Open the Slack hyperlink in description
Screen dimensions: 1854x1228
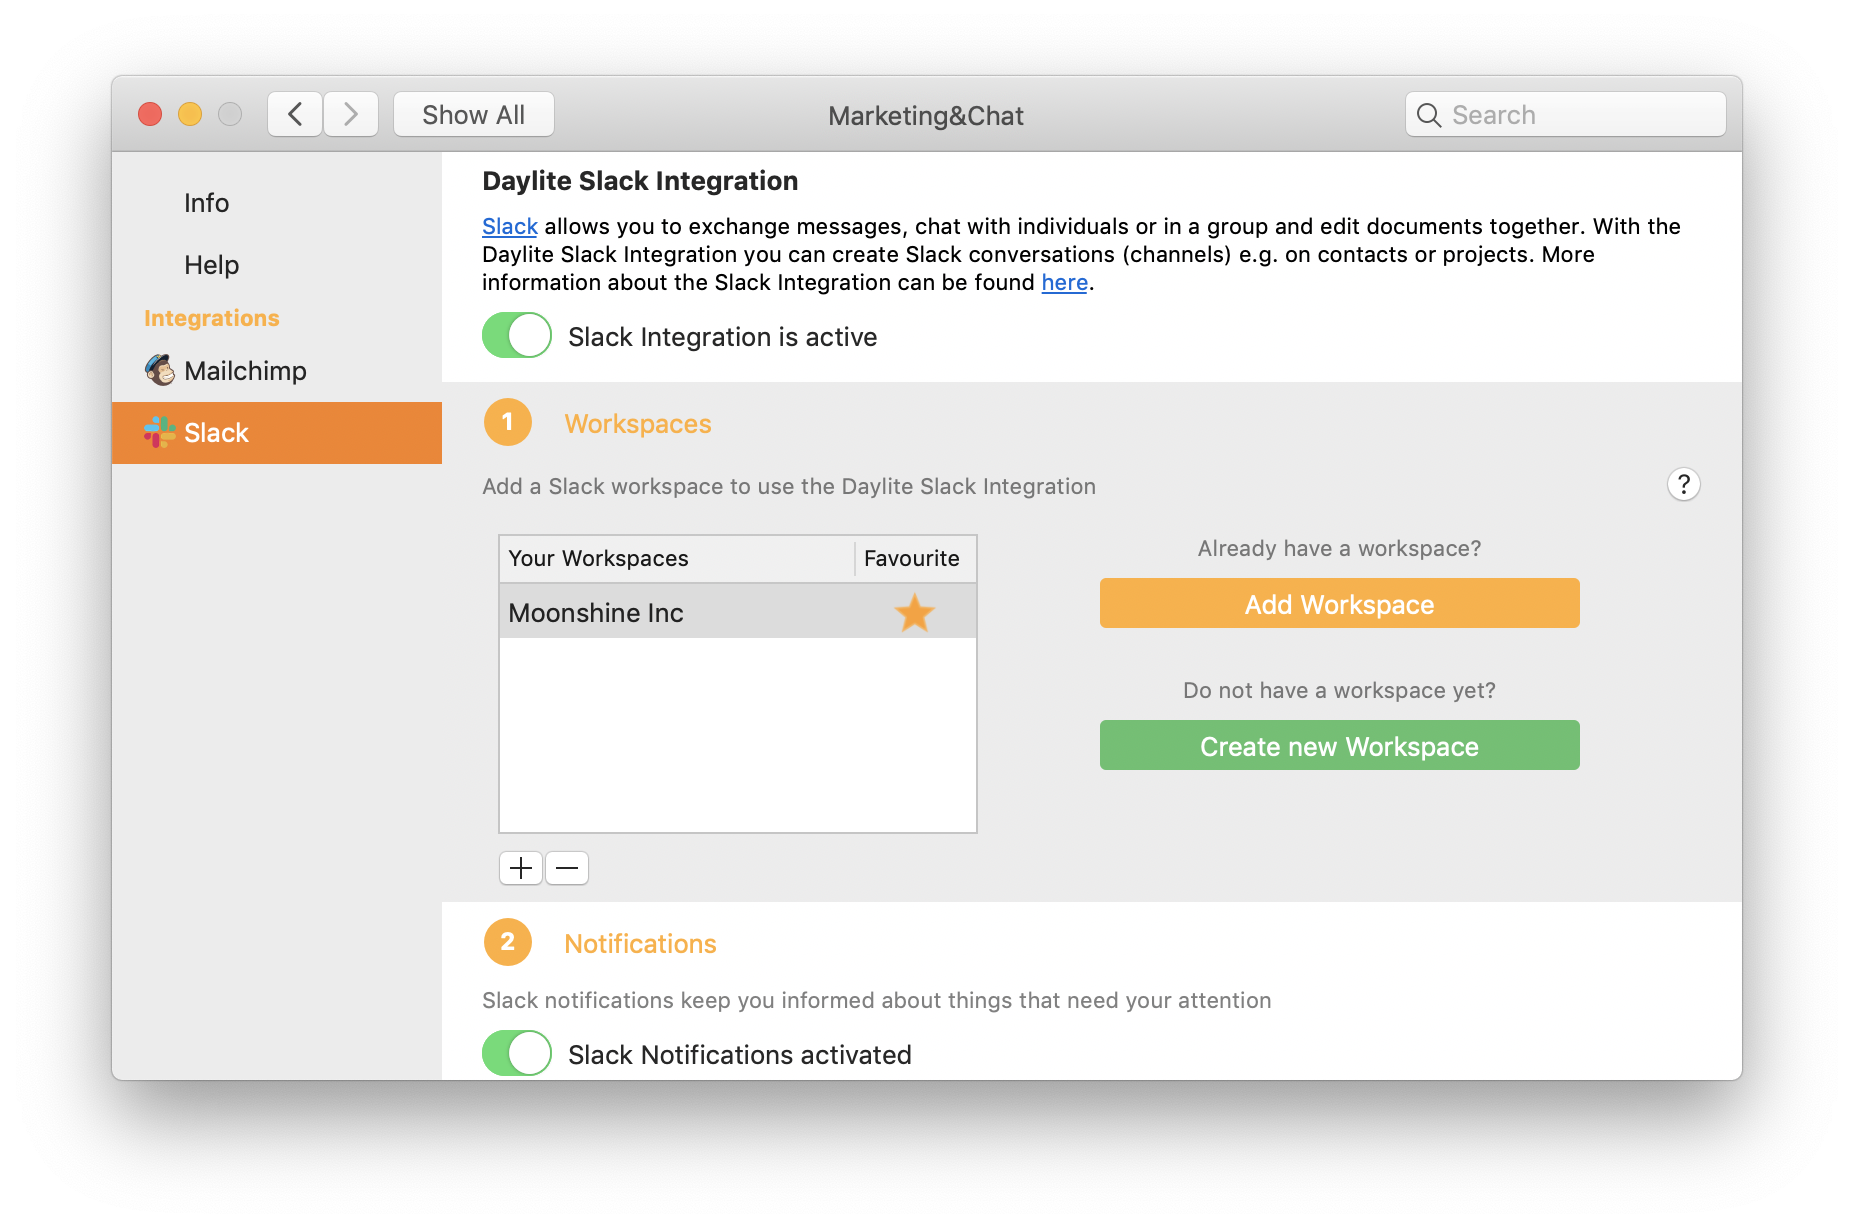pos(509,226)
